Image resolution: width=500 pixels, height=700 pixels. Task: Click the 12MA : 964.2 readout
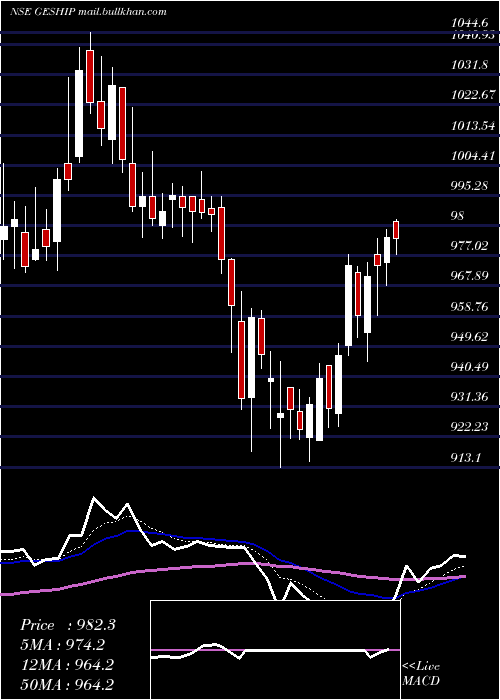(67, 665)
